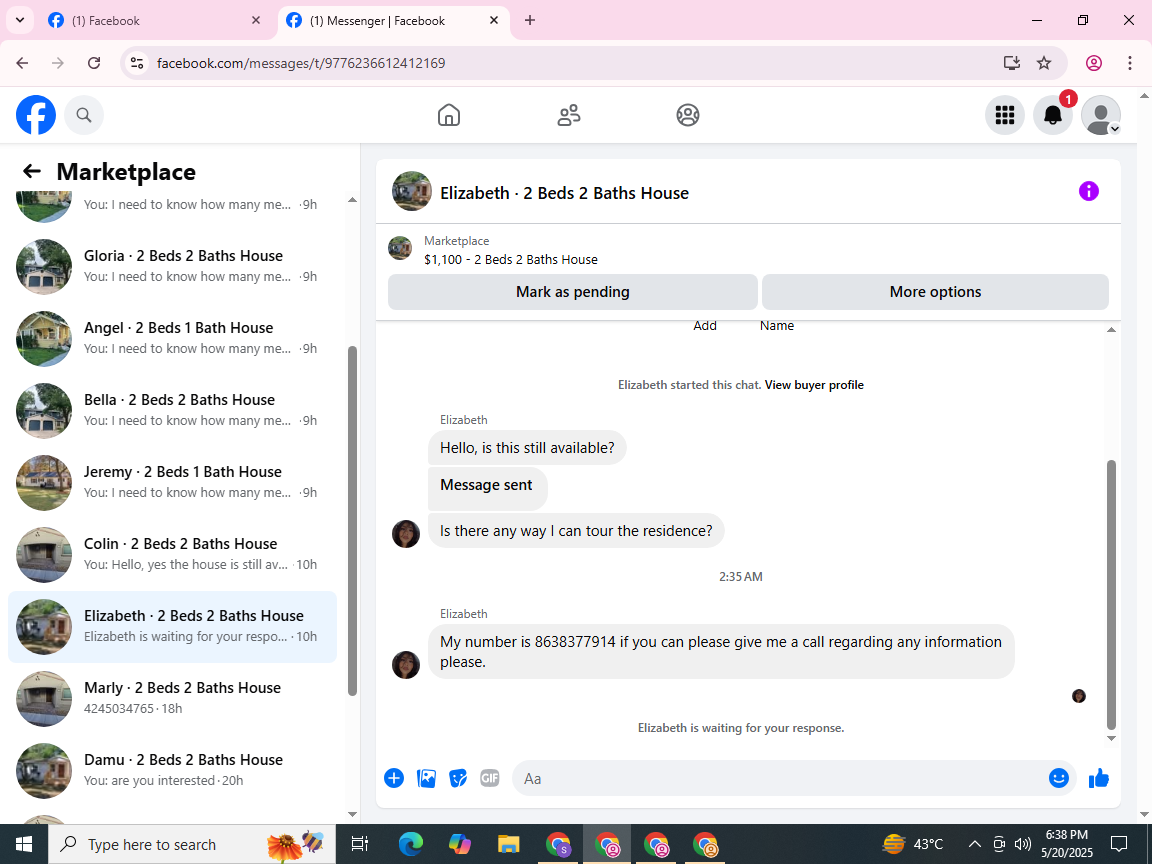This screenshot has width=1152, height=864.
Task: Open Task View on the taskbar
Action: (x=360, y=844)
